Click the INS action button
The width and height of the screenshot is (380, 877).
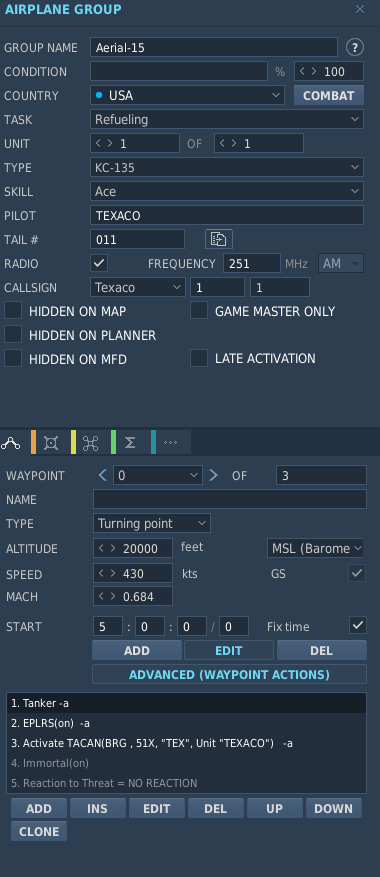tap(98, 808)
